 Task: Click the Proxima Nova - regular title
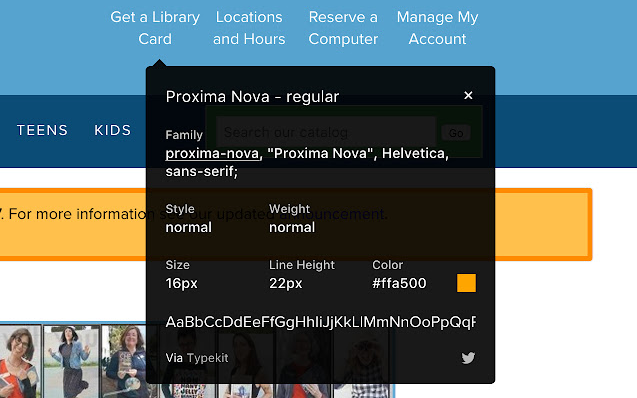pos(252,97)
